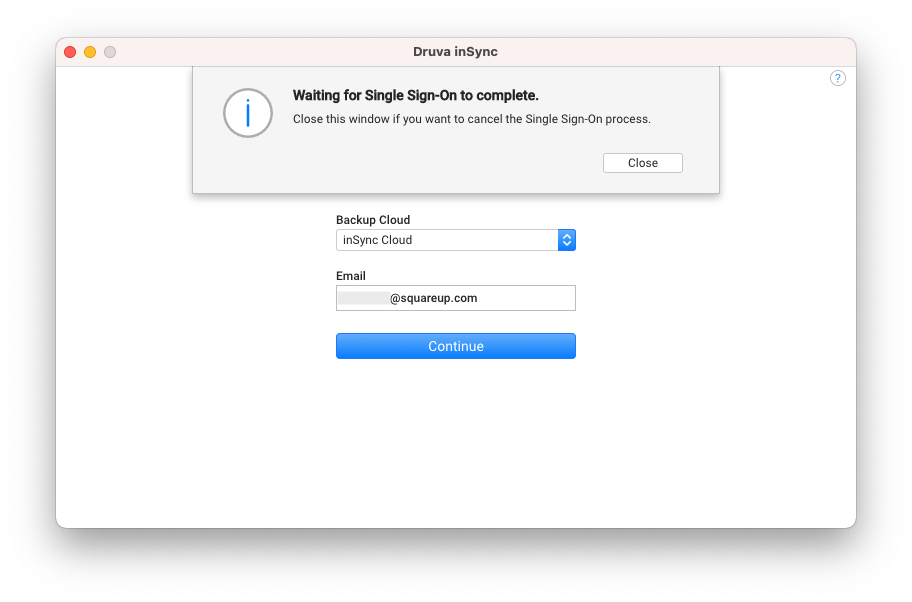Screen dimensions: 912x602
Task: Click the empty grey sheet area left of Close
Action: coord(396,163)
